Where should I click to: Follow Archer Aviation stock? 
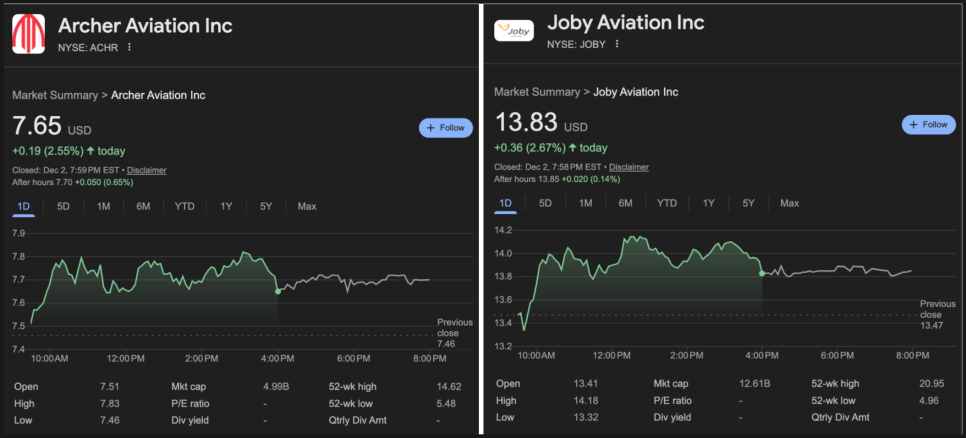click(445, 128)
